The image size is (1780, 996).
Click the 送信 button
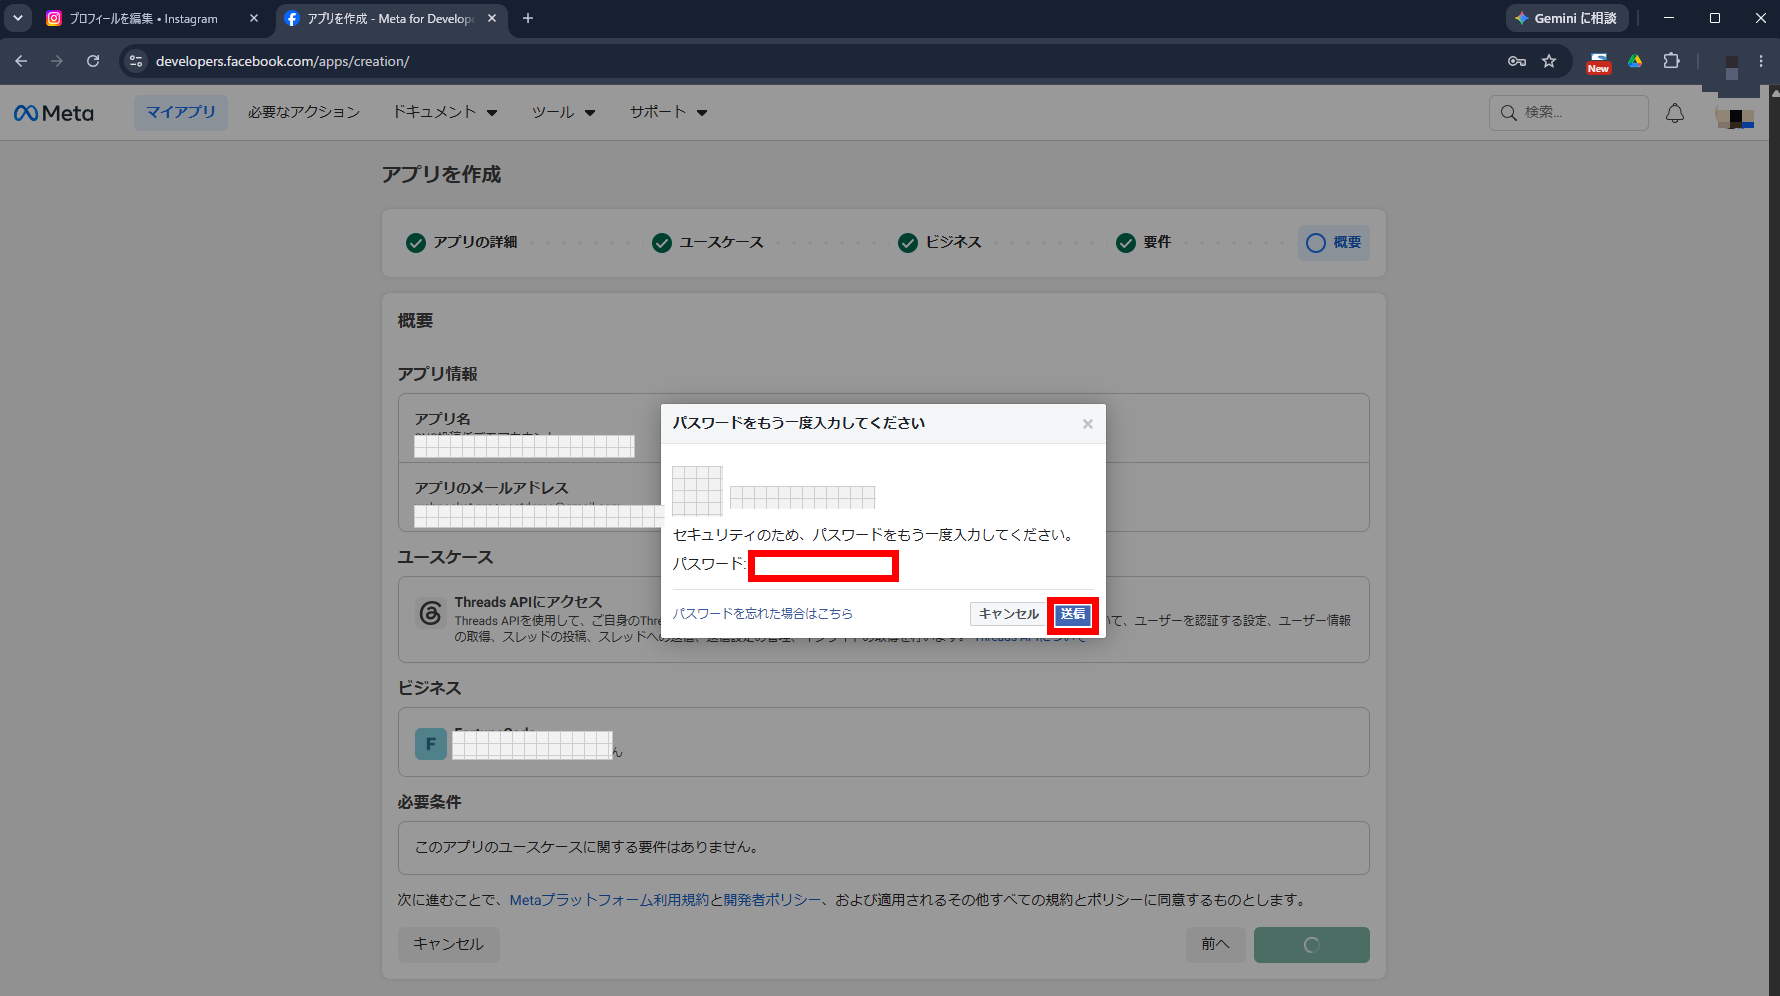coord(1073,614)
